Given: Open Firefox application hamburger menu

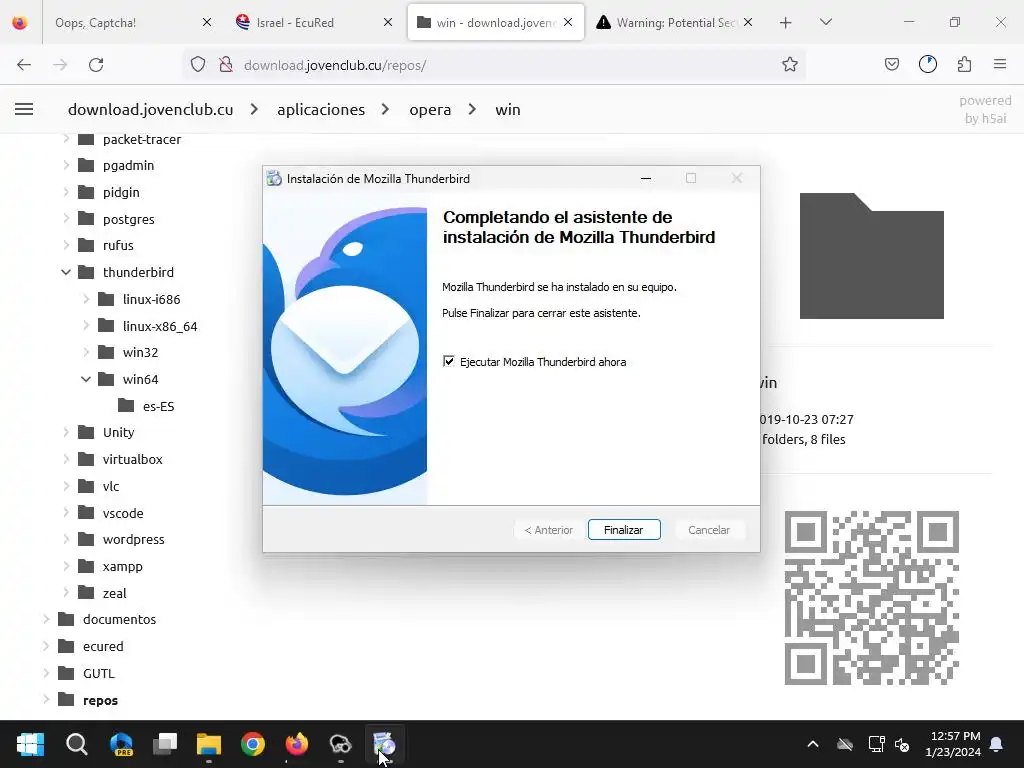Looking at the screenshot, I should coord(1000,65).
